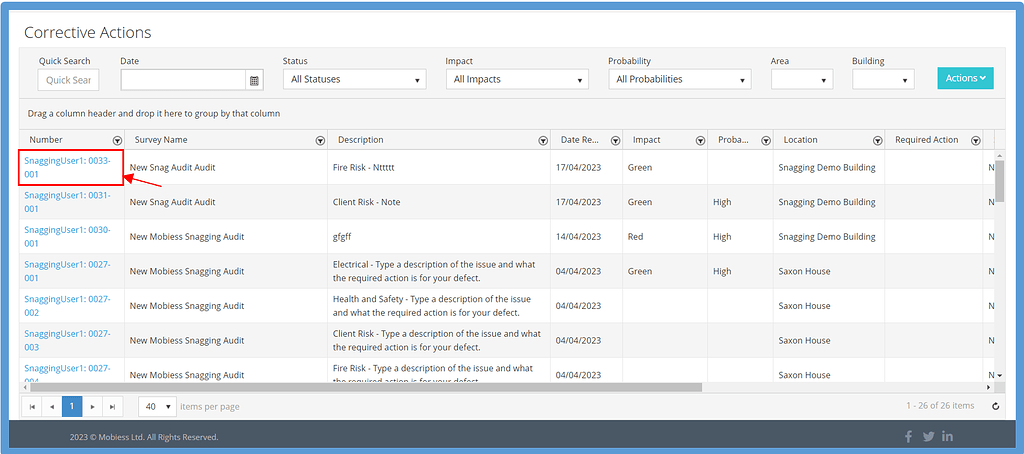The width and height of the screenshot is (1024, 454).
Task: Expand the All Impacts dropdown
Action: point(517,80)
